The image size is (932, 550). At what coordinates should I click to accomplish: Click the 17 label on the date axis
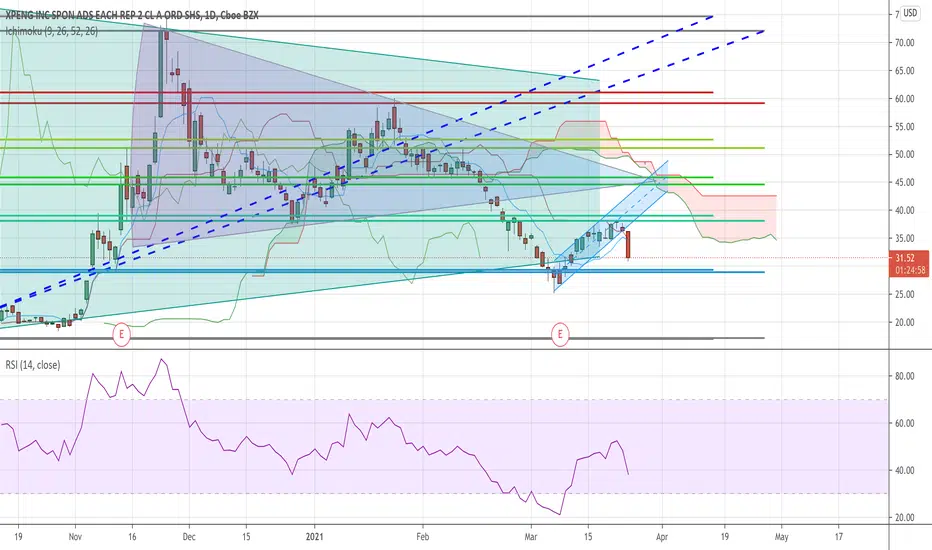click(x=839, y=537)
